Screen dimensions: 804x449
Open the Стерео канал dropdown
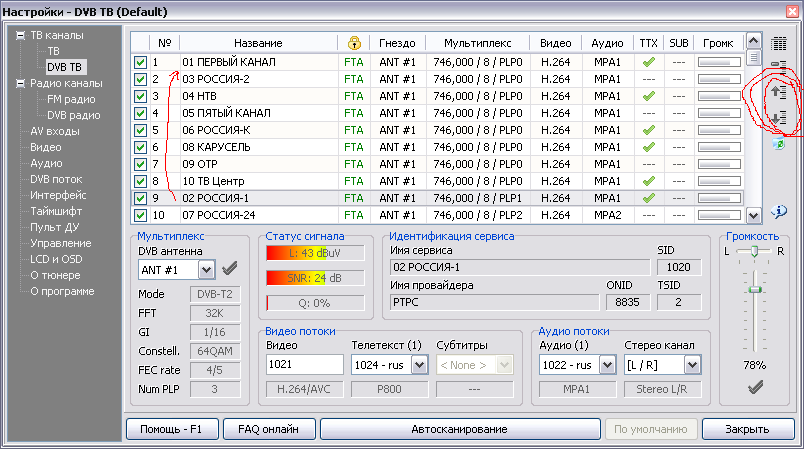(692, 365)
